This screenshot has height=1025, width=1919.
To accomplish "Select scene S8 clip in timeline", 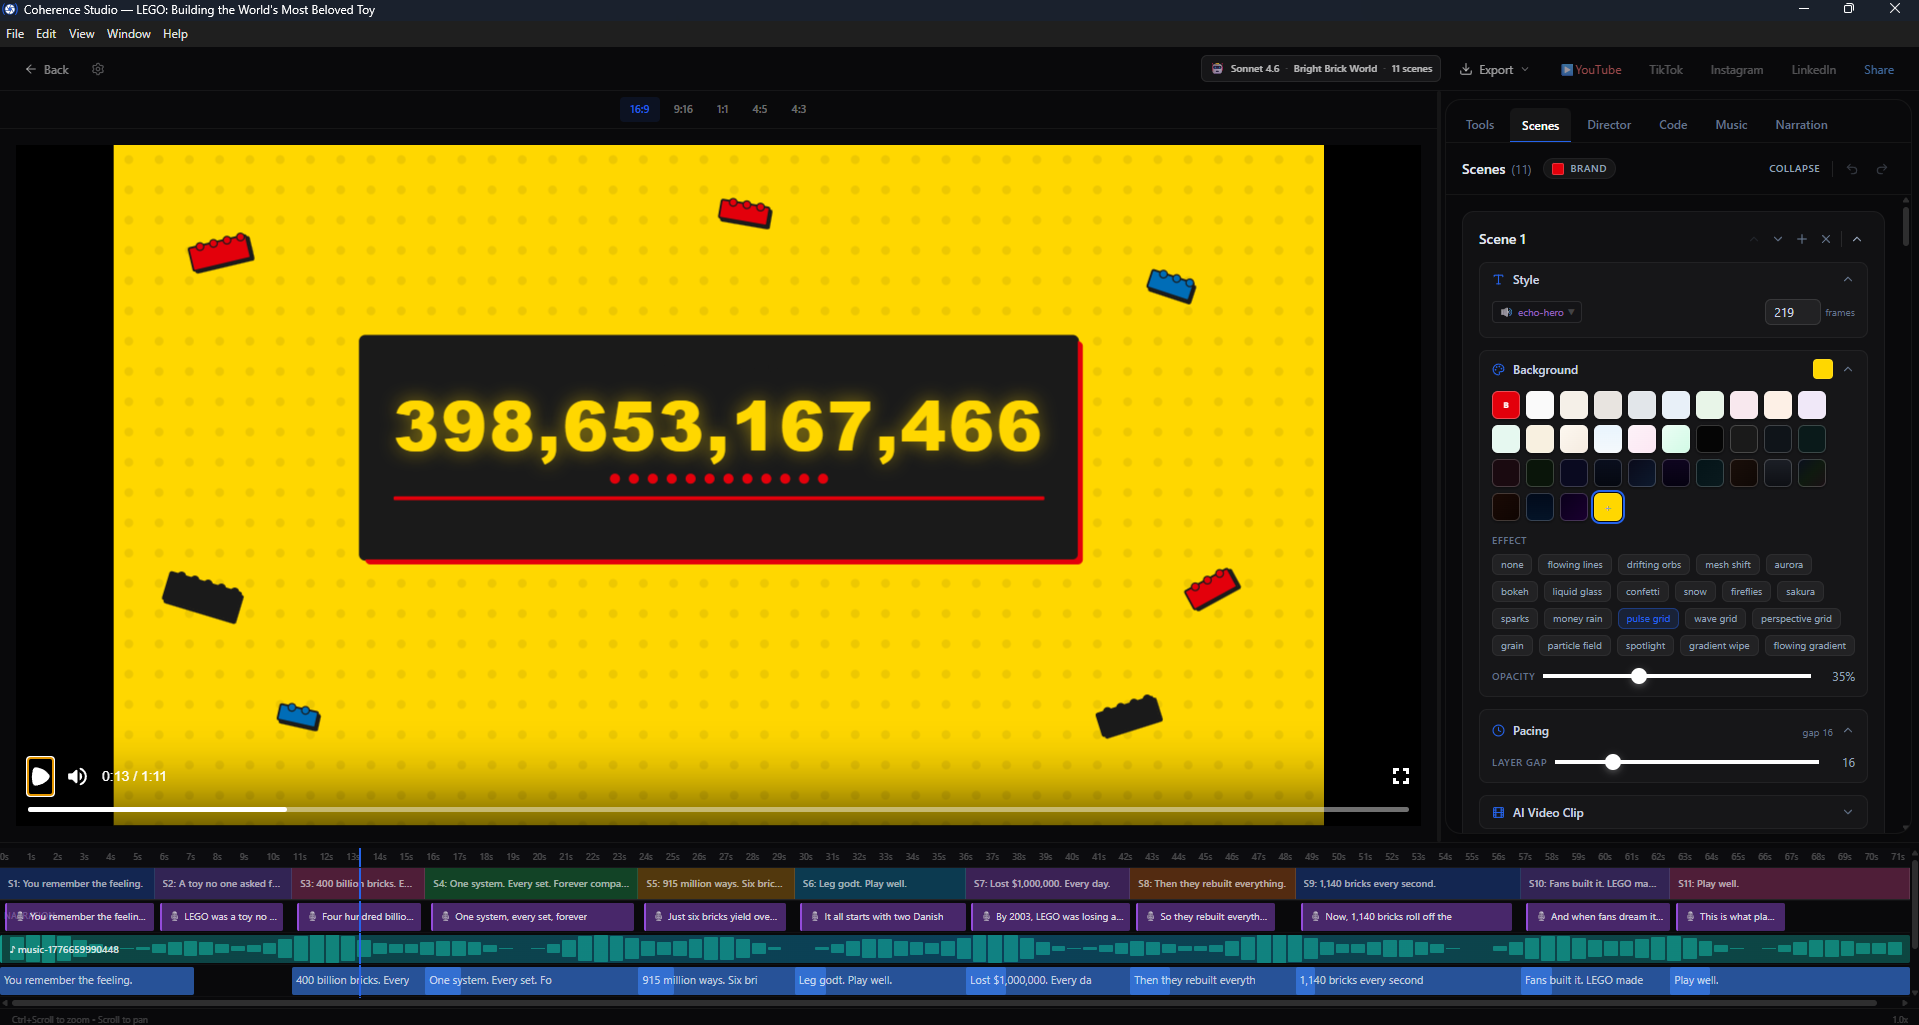I will pyautogui.click(x=1212, y=884).
